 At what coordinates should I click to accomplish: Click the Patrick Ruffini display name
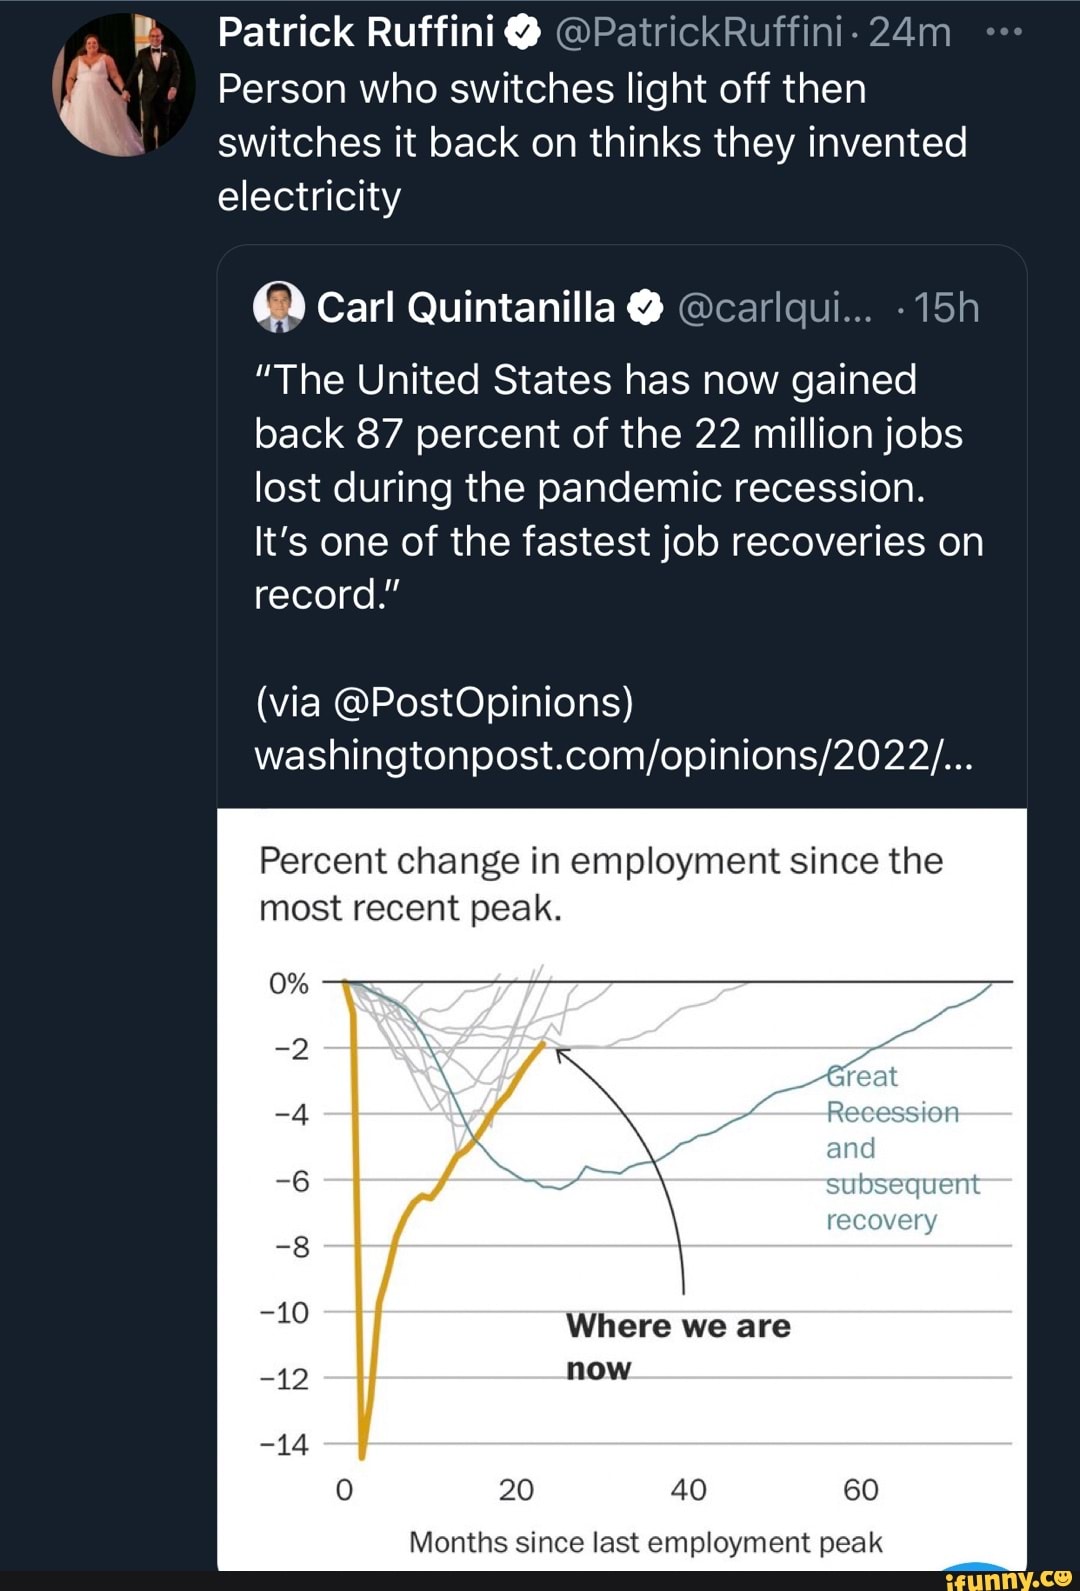tap(356, 33)
